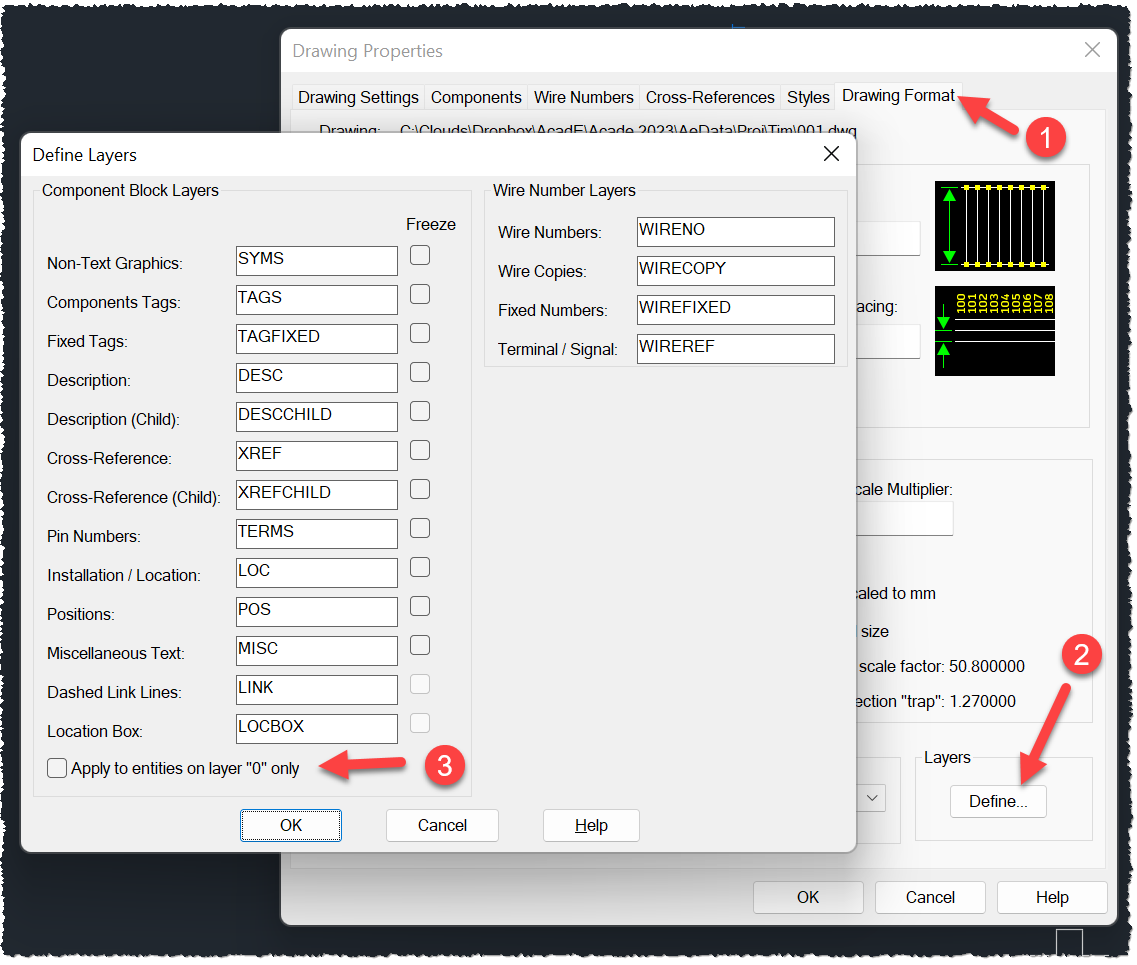Open Help in Drawing Properties window
The image size is (1137, 965).
(1052, 898)
